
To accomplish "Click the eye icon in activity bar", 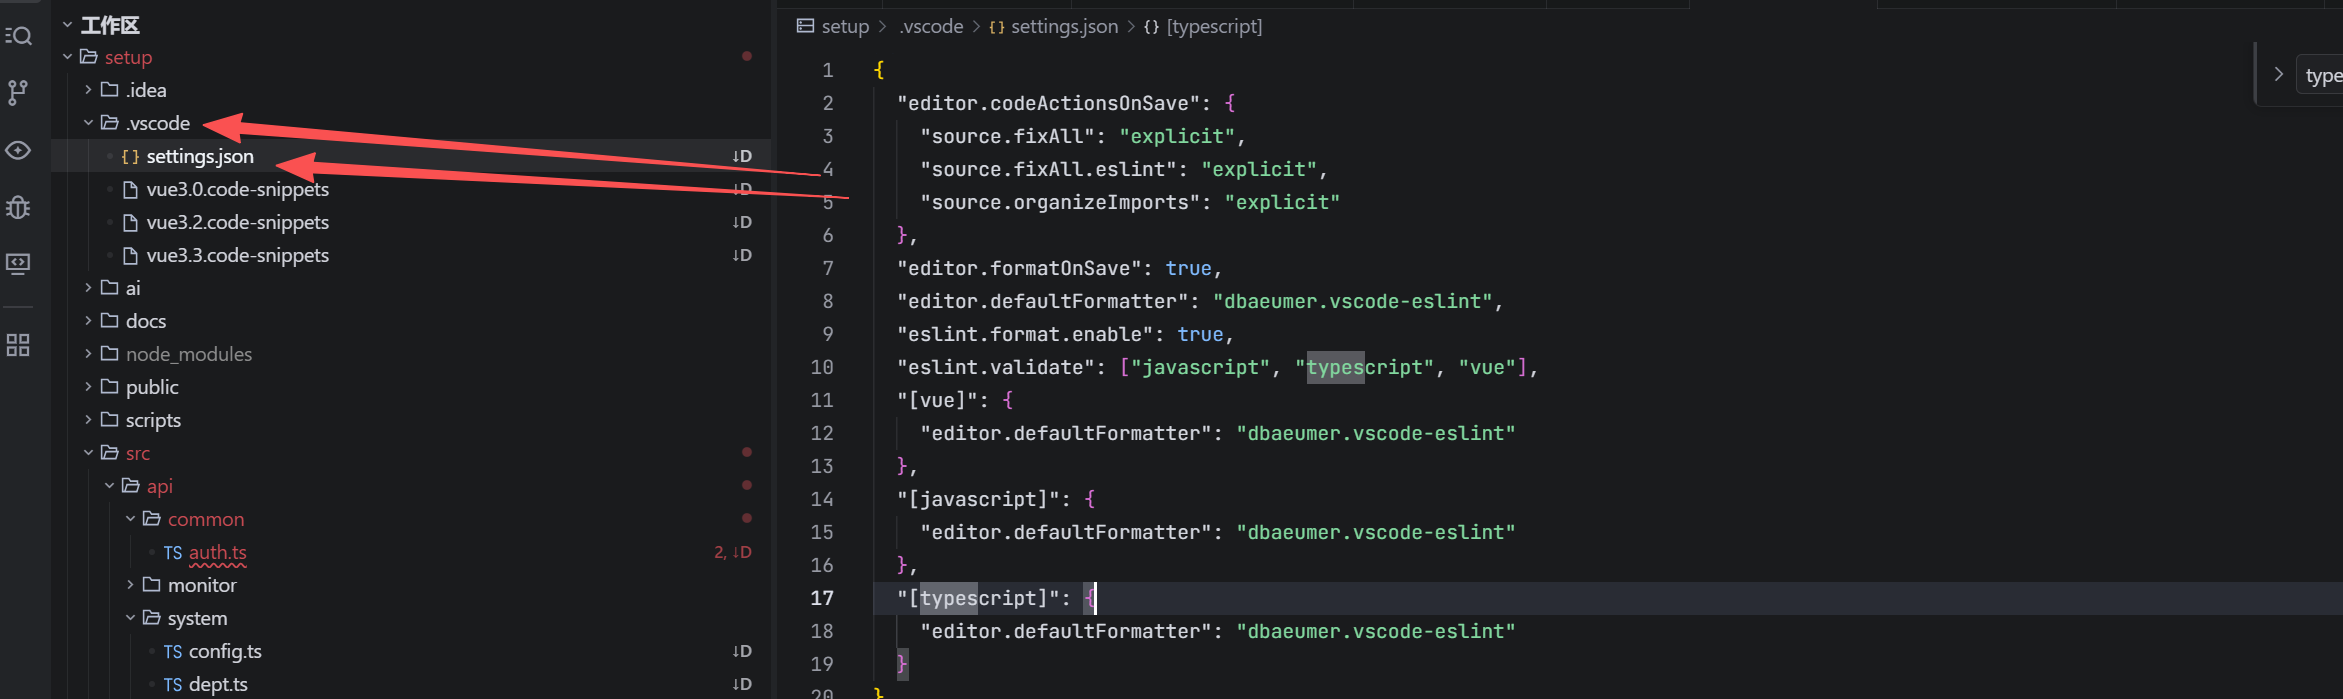I will point(18,150).
